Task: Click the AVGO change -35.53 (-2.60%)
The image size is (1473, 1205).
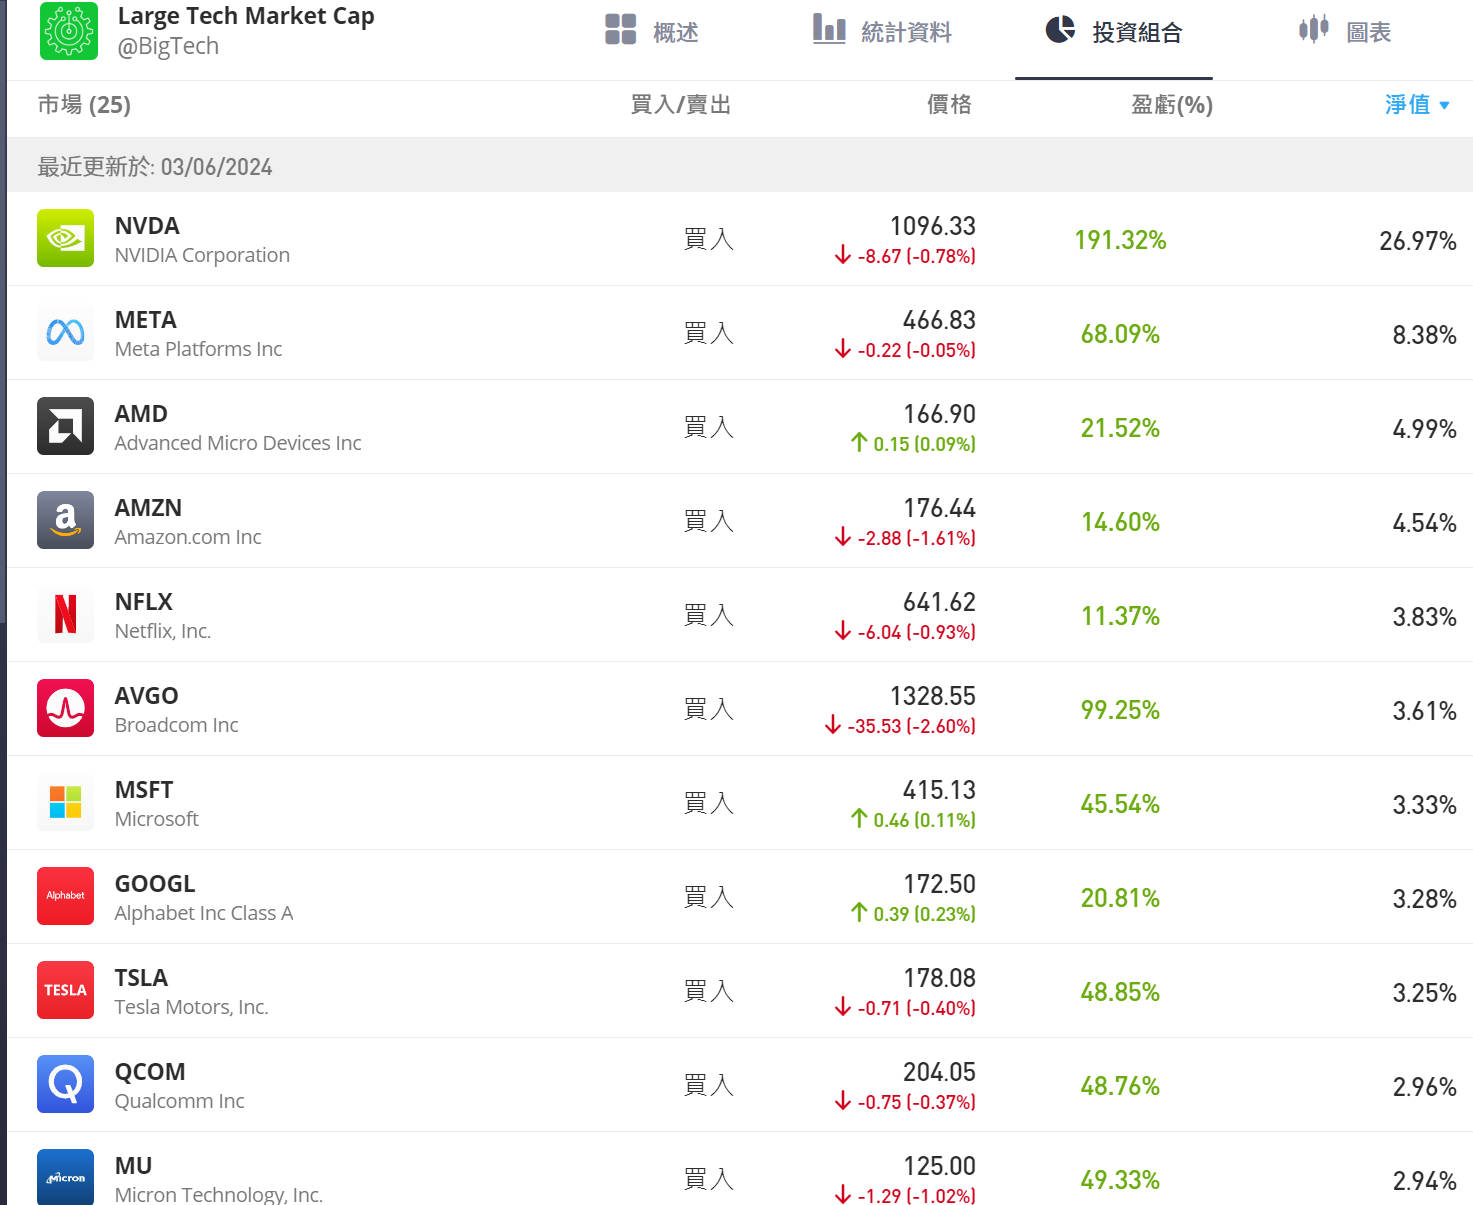Action: [900, 726]
